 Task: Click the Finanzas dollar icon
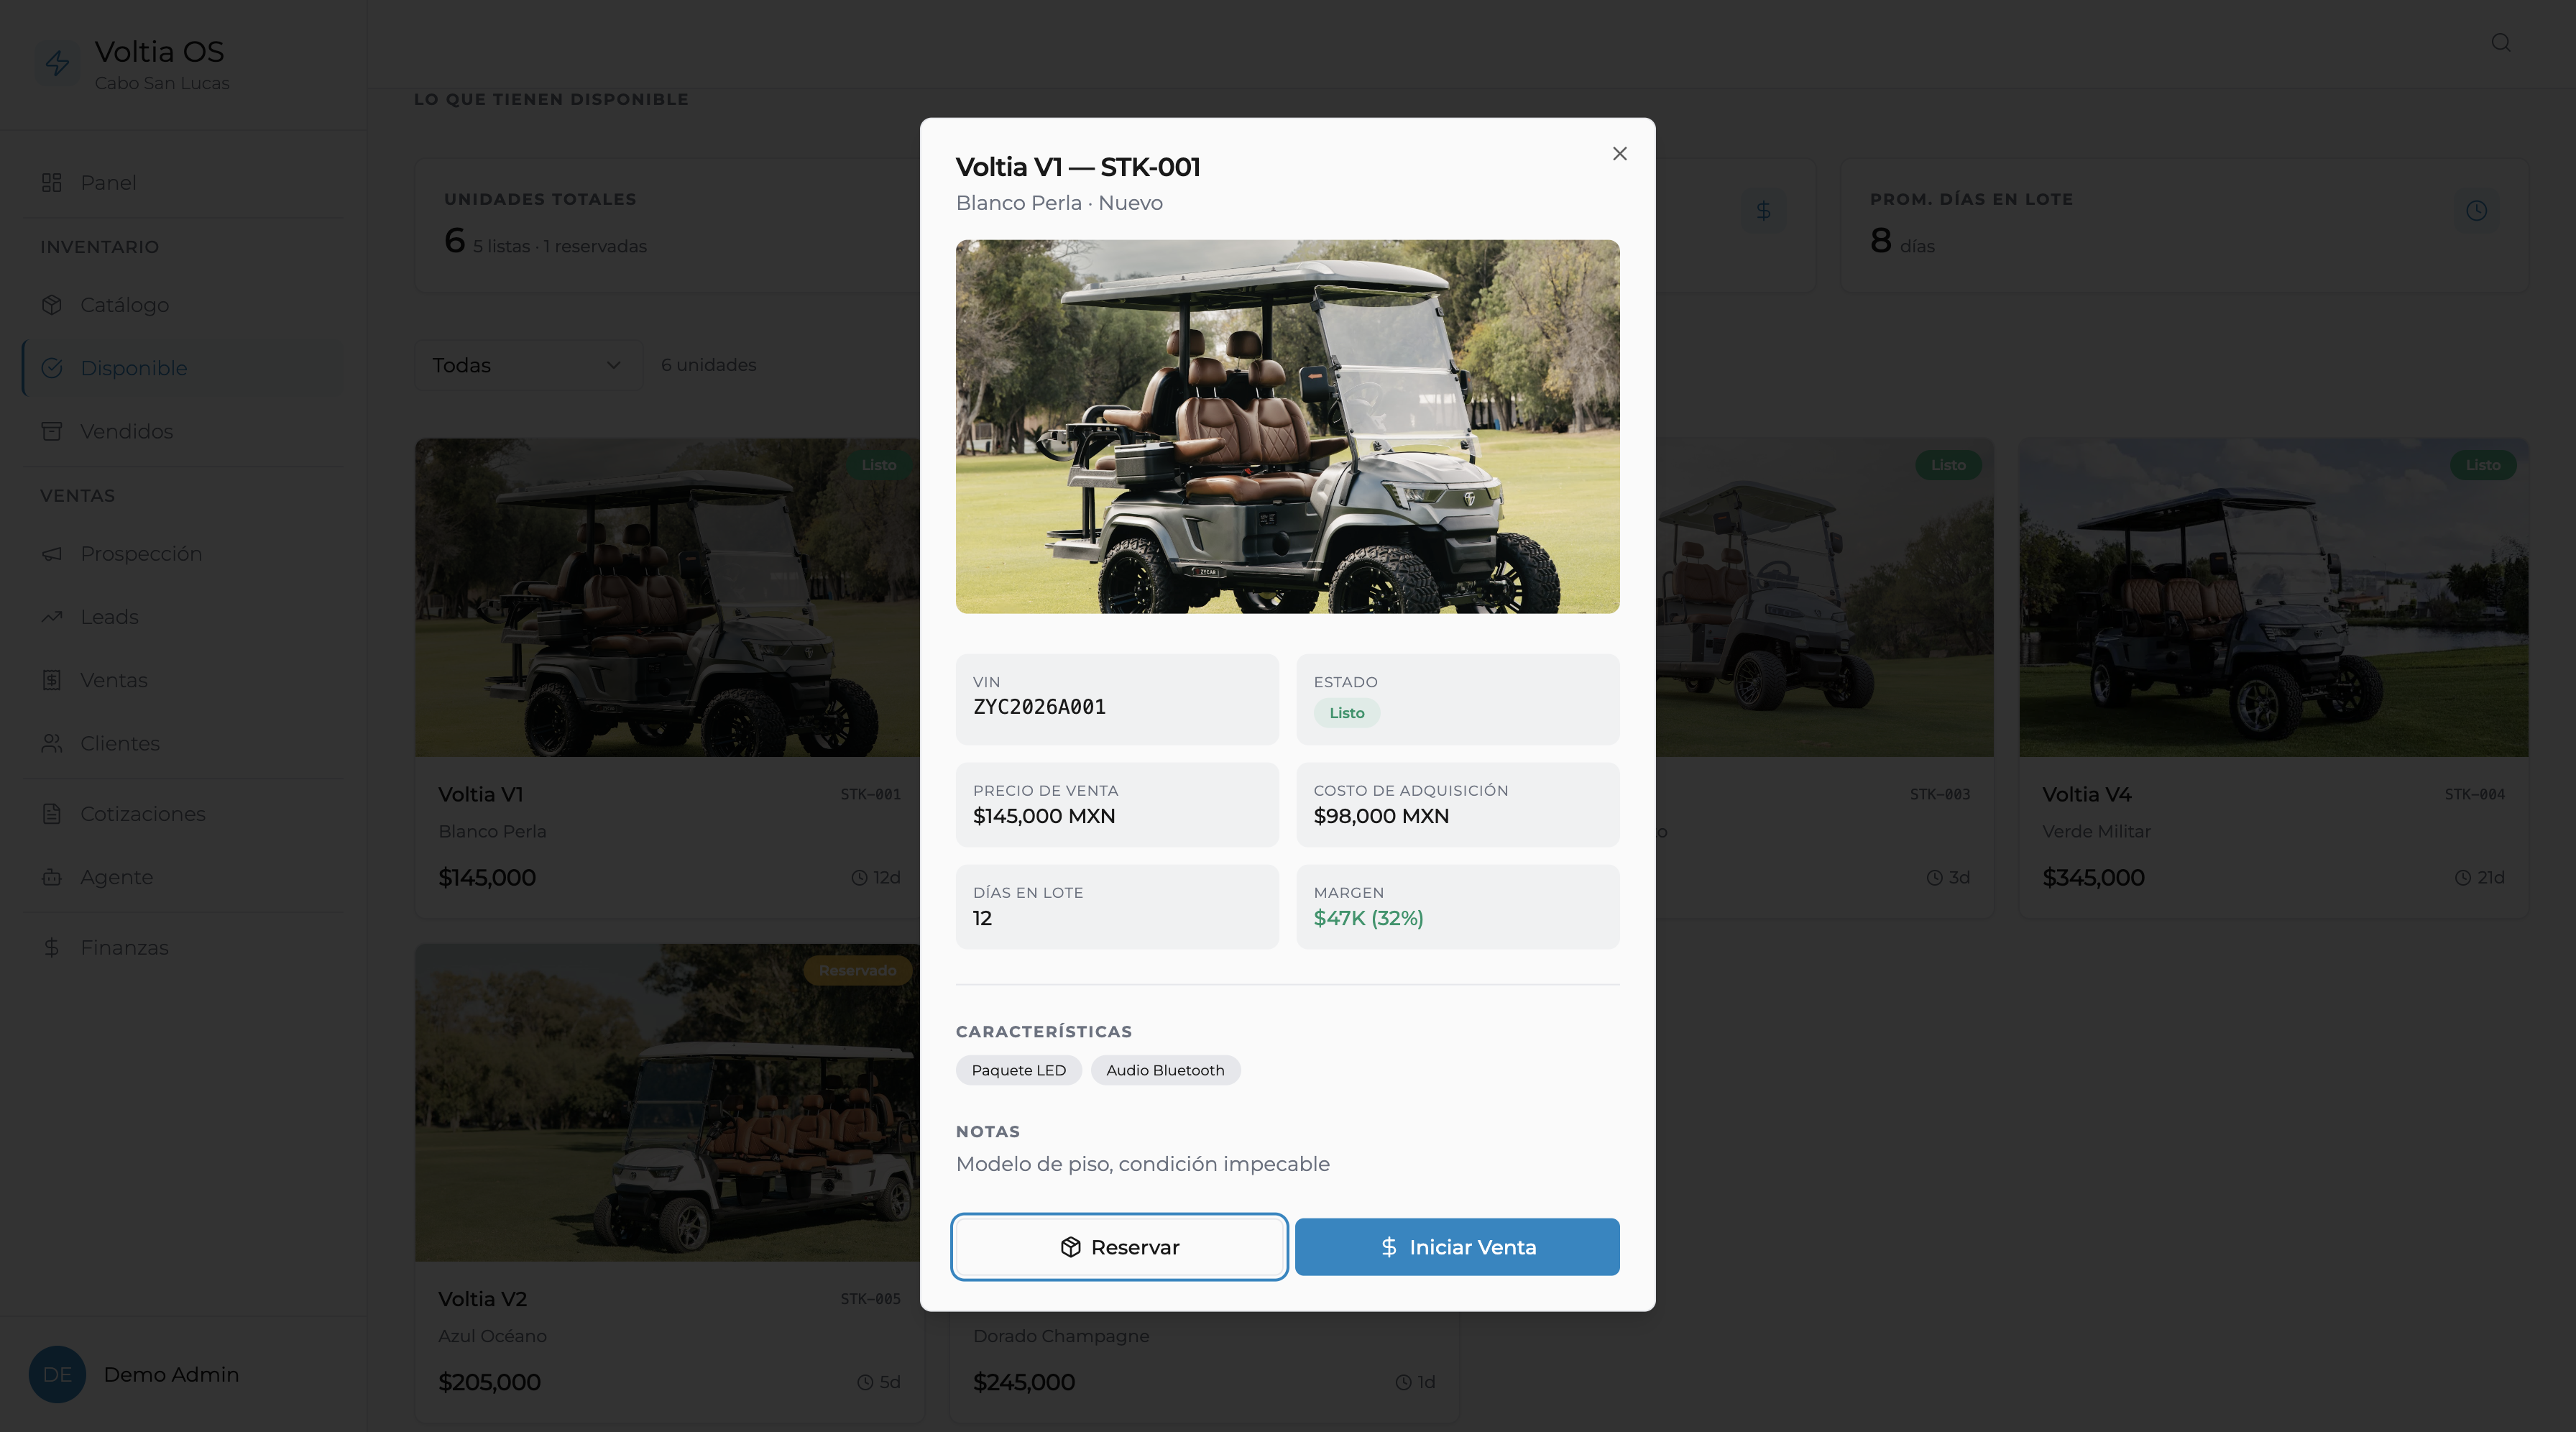[x=52, y=947]
